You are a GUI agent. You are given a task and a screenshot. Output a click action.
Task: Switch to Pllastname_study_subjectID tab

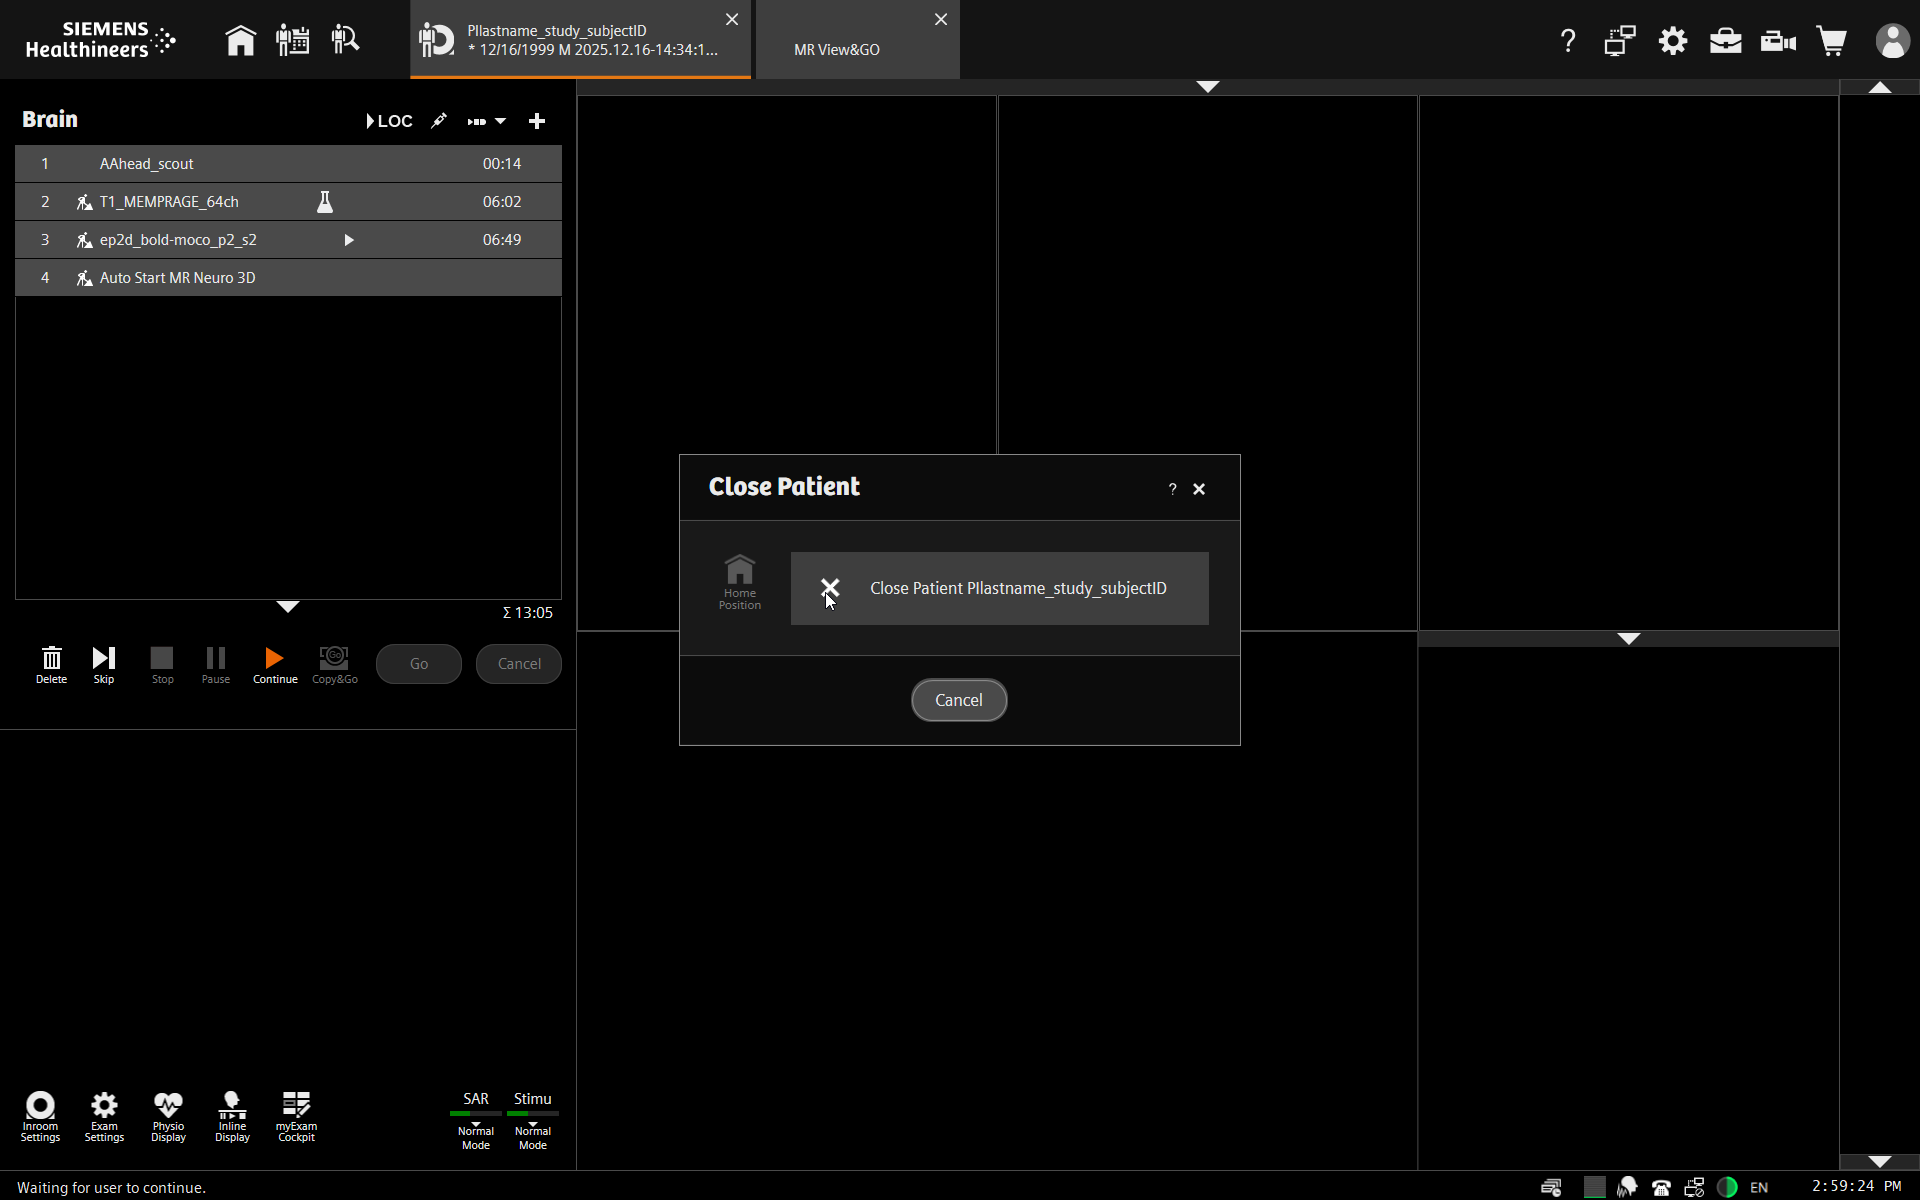(x=580, y=40)
